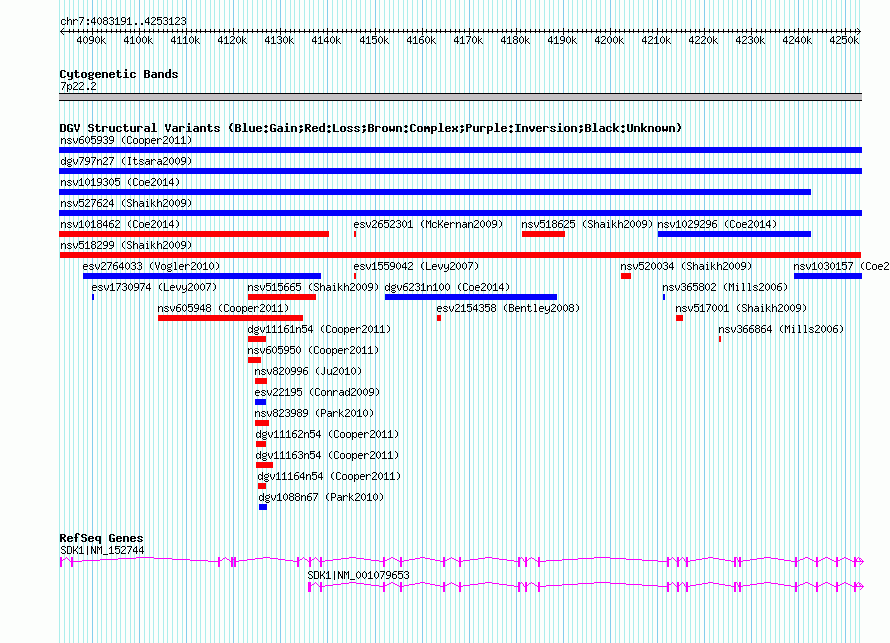Select the nsv520034 (Shaikh2009) variant label

pos(686,266)
